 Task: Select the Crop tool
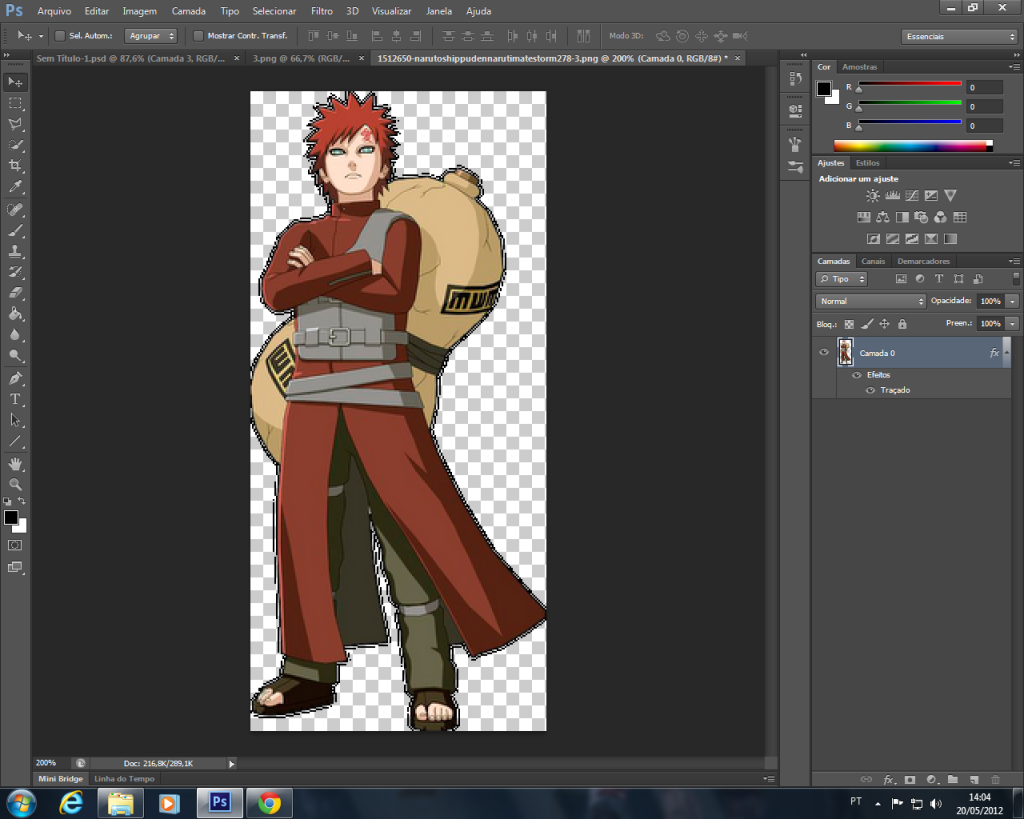pyautogui.click(x=15, y=166)
